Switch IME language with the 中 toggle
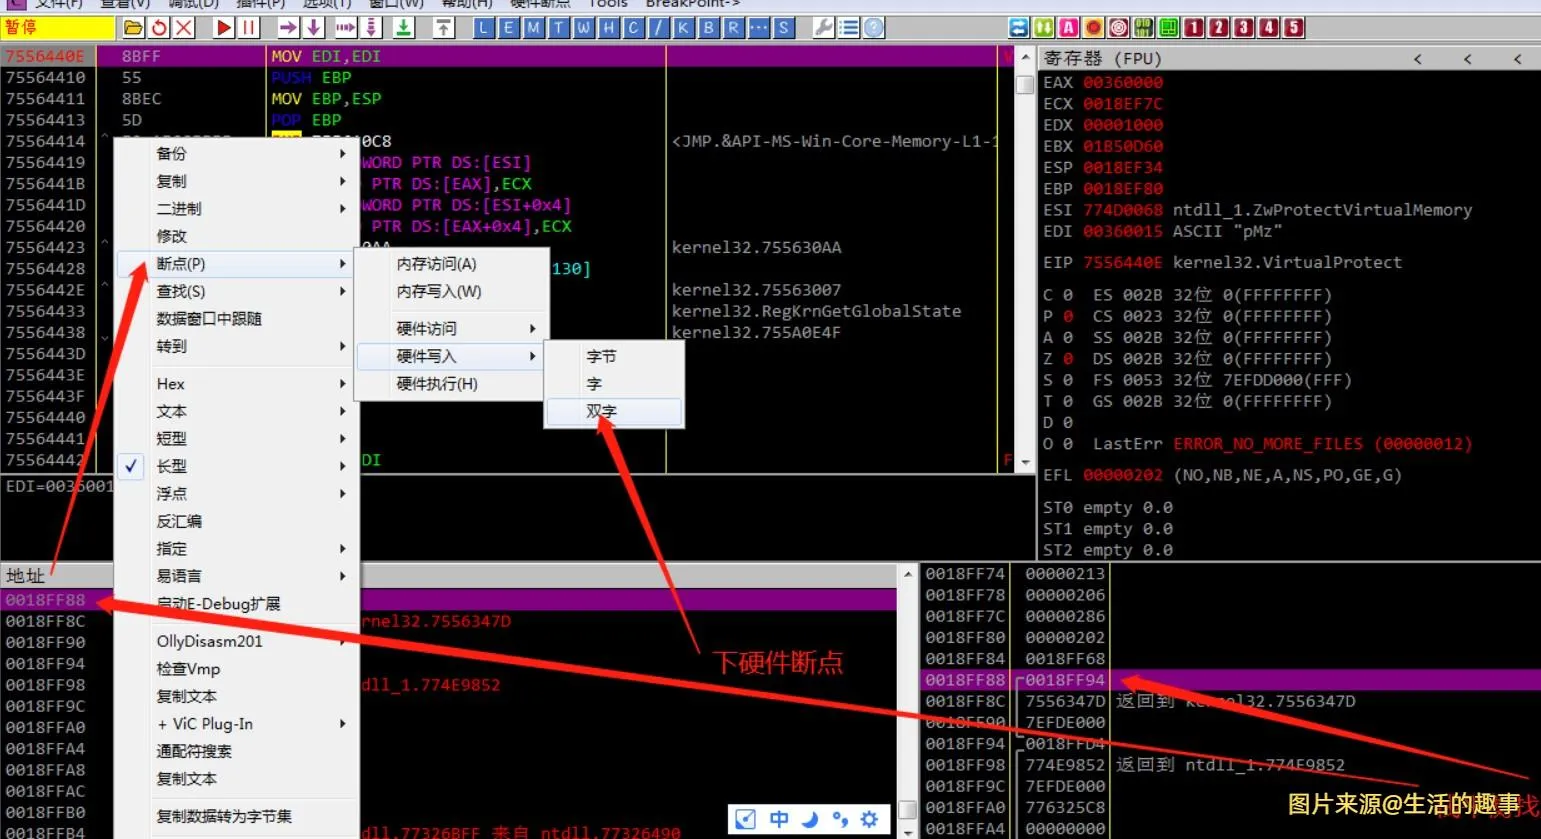This screenshot has width=1541, height=839. 779,819
